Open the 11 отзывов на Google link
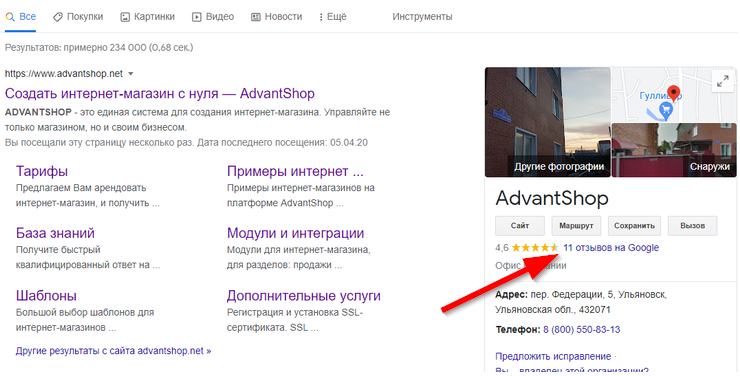Image resolution: width=740 pixels, height=376 pixels. coord(611,248)
